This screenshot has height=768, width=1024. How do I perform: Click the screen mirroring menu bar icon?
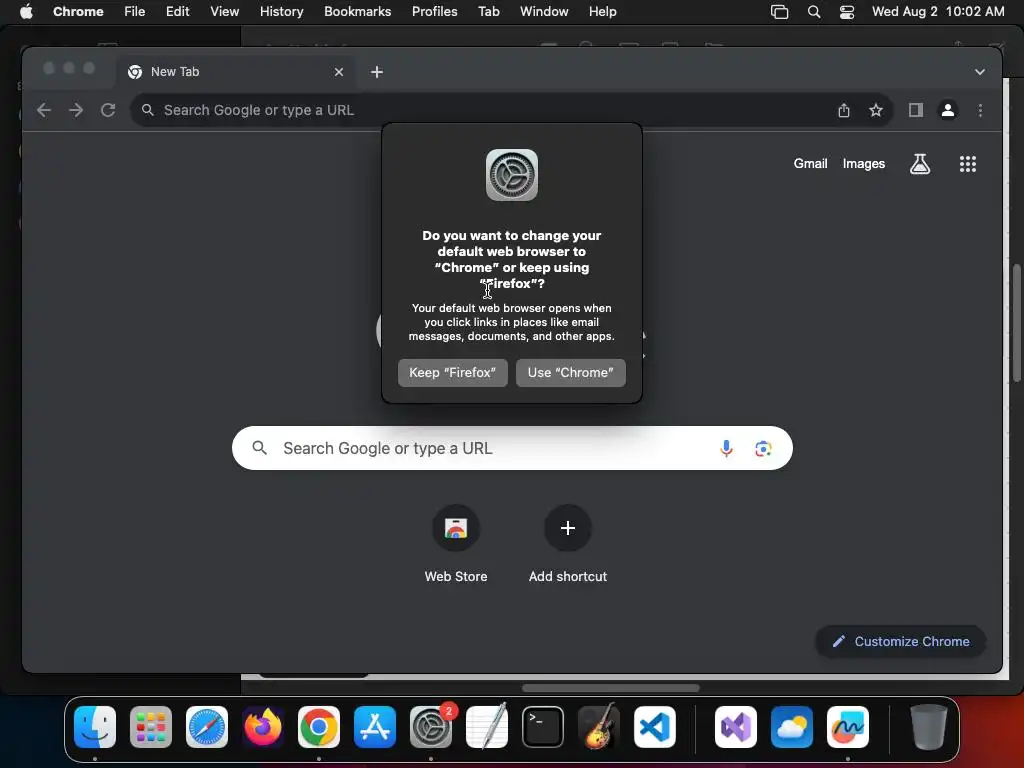click(x=779, y=12)
